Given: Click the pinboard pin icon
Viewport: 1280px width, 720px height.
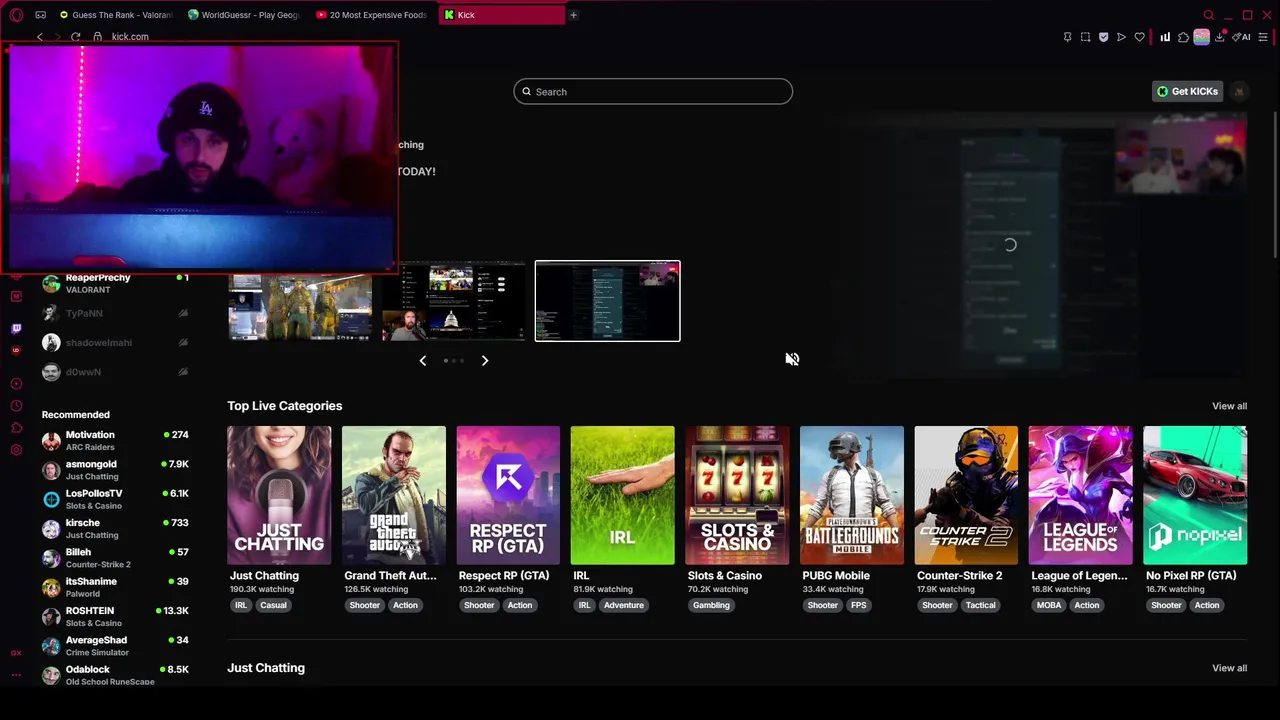Looking at the screenshot, I should (x=1067, y=37).
